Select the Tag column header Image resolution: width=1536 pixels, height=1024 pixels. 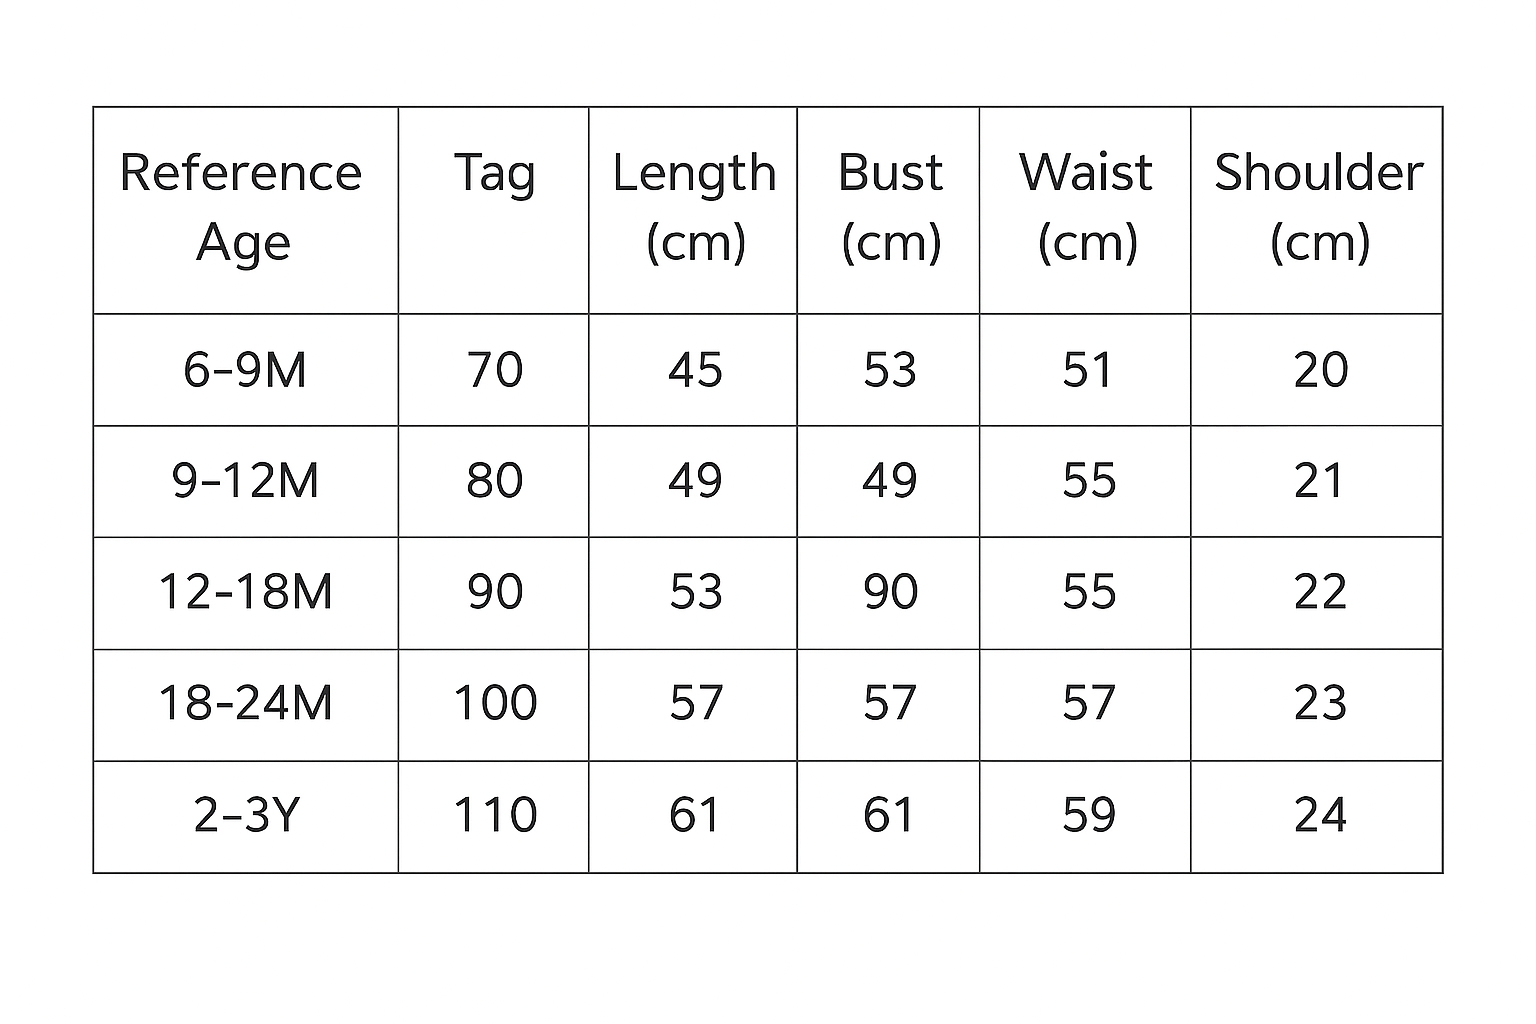494,174
